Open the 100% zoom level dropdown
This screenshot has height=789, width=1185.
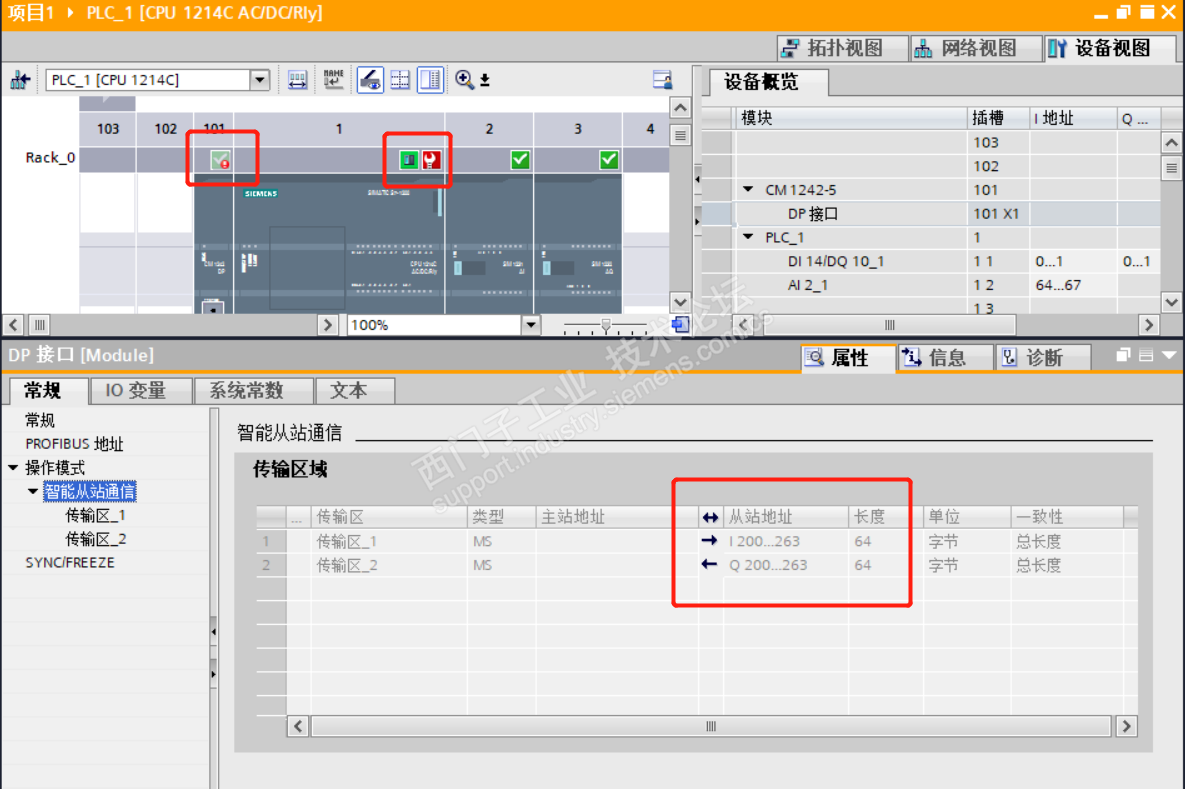tap(531, 325)
